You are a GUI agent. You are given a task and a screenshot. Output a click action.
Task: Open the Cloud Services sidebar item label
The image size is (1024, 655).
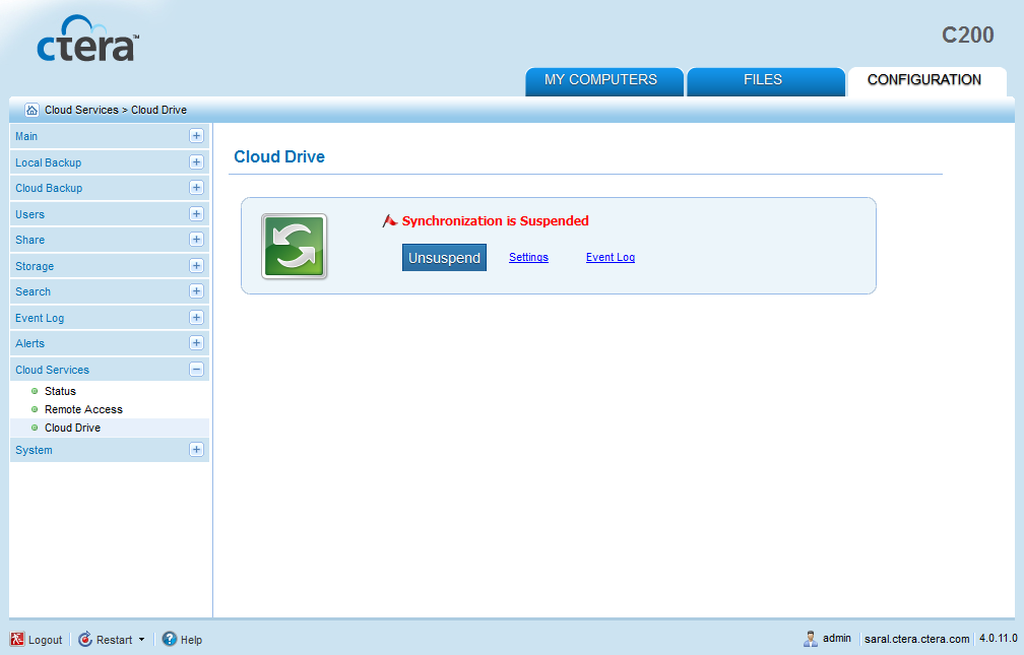(52, 370)
